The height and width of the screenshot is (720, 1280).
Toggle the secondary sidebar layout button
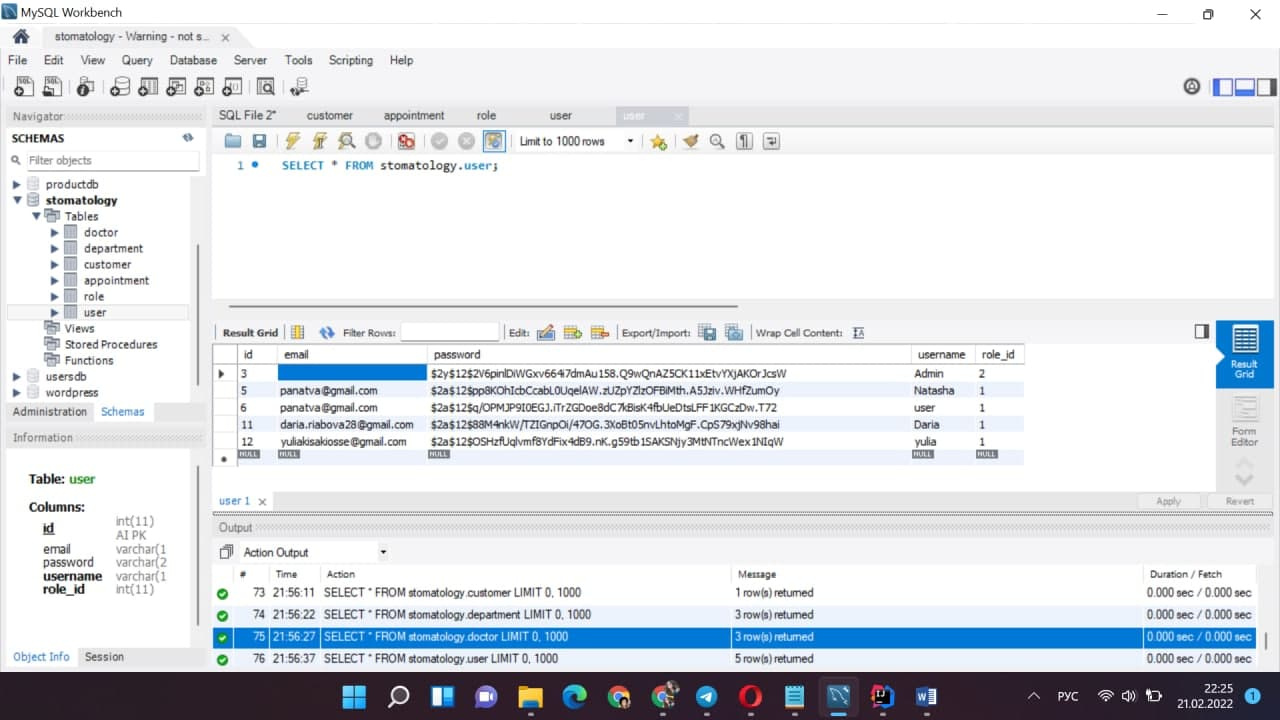(x=1267, y=87)
